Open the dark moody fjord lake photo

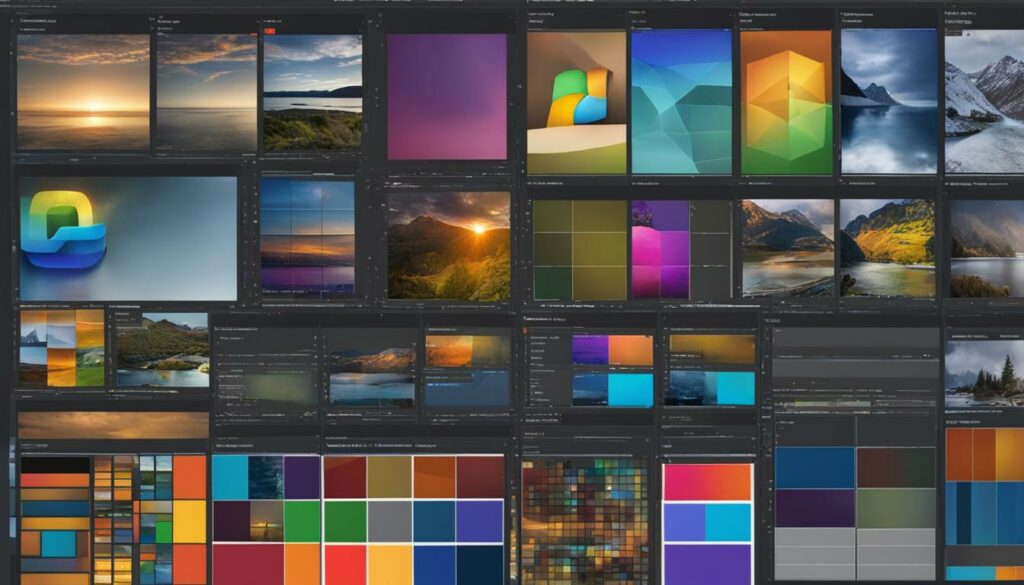889,100
